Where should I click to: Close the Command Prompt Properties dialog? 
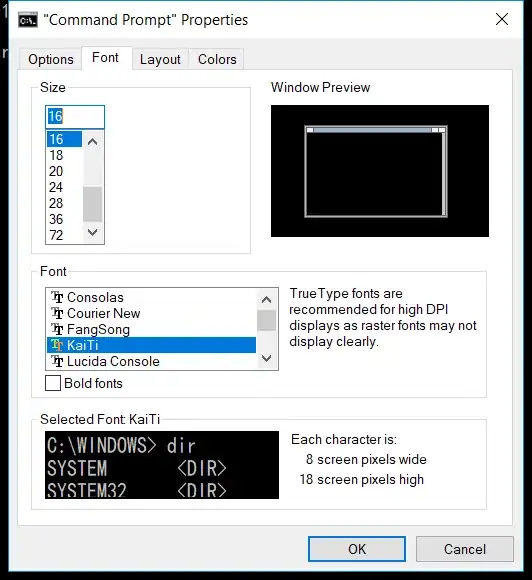tap(502, 19)
